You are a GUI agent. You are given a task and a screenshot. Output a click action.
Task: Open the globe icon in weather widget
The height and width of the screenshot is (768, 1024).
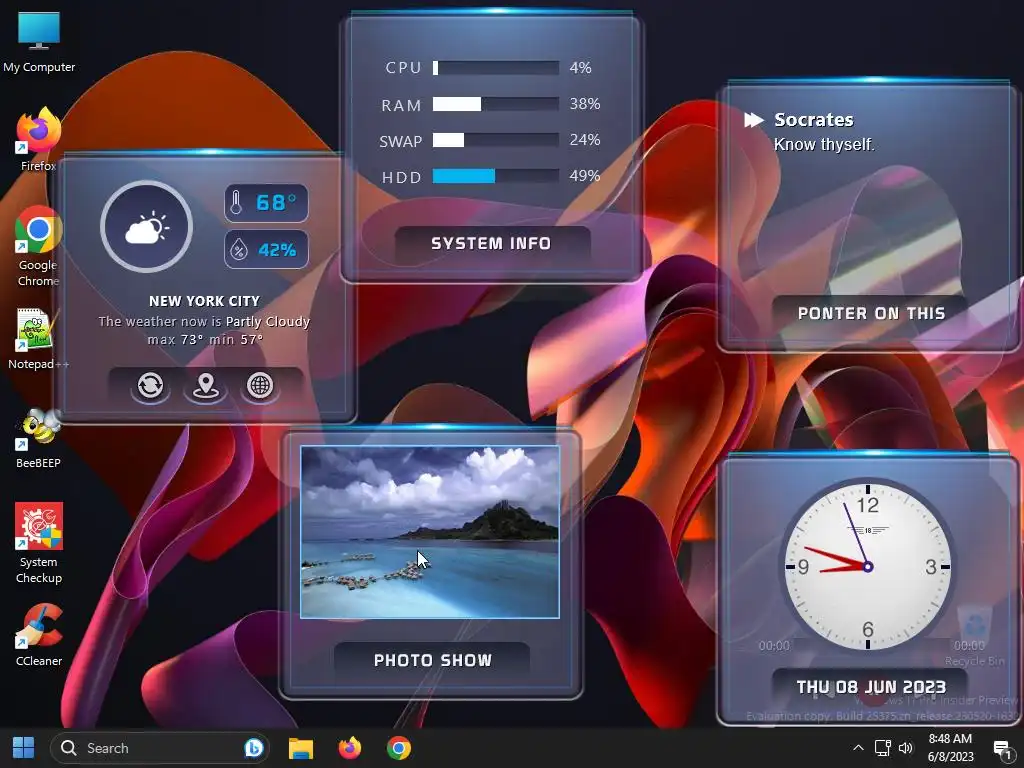tap(260, 385)
